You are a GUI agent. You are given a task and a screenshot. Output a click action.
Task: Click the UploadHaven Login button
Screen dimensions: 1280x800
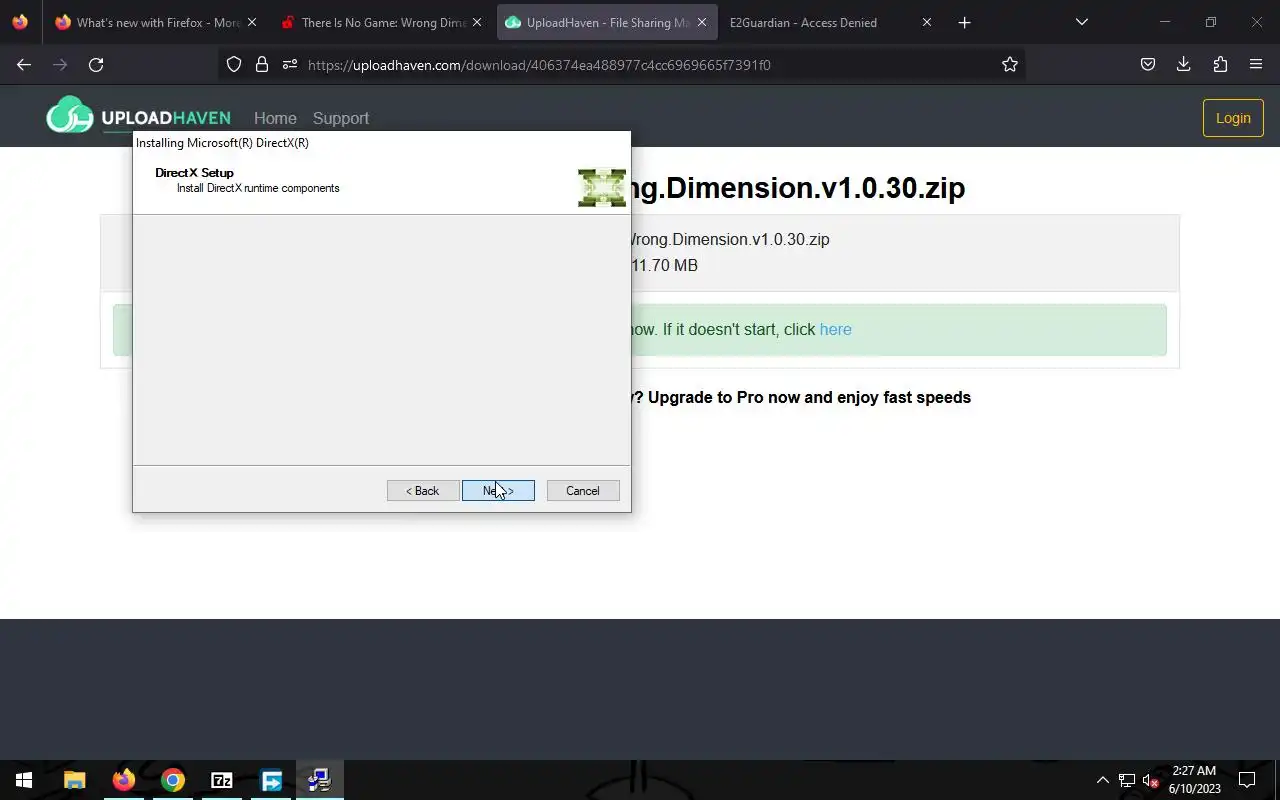(1233, 118)
